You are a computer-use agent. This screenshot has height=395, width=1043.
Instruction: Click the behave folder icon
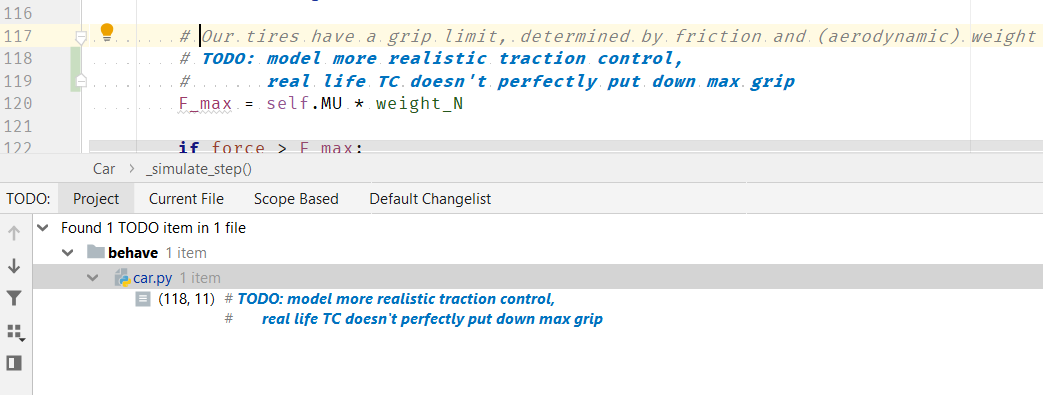coord(96,253)
